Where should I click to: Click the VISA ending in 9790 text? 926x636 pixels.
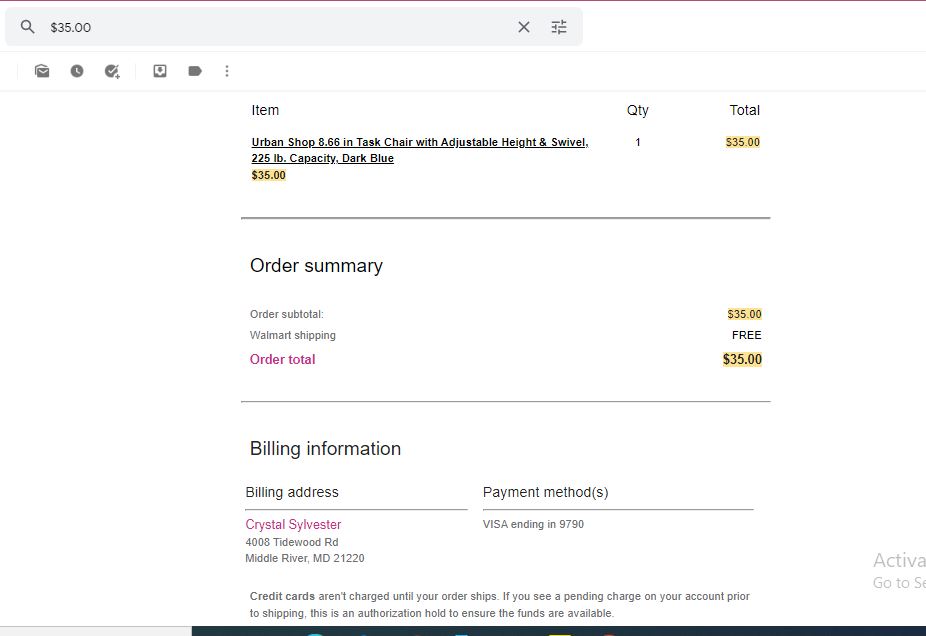[x=533, y=524]
